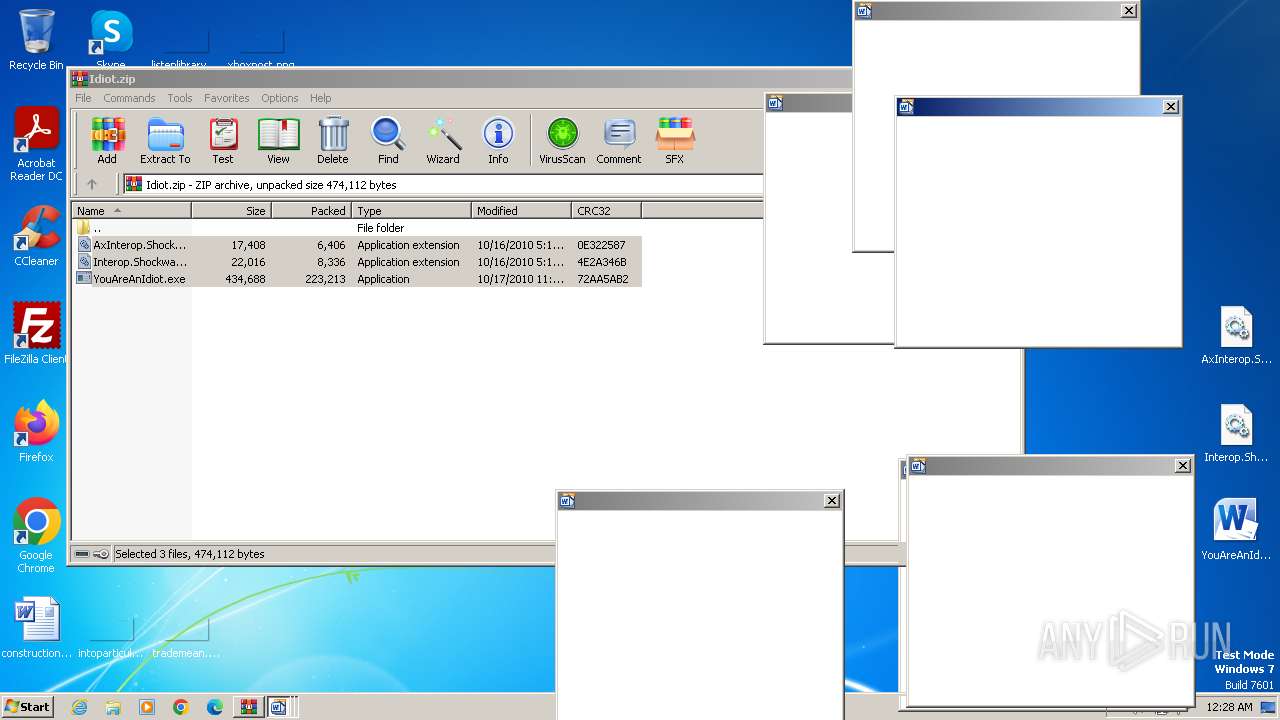Open the Tools menu
Viewport: 1280px width, 720px height.
(180, 98)
